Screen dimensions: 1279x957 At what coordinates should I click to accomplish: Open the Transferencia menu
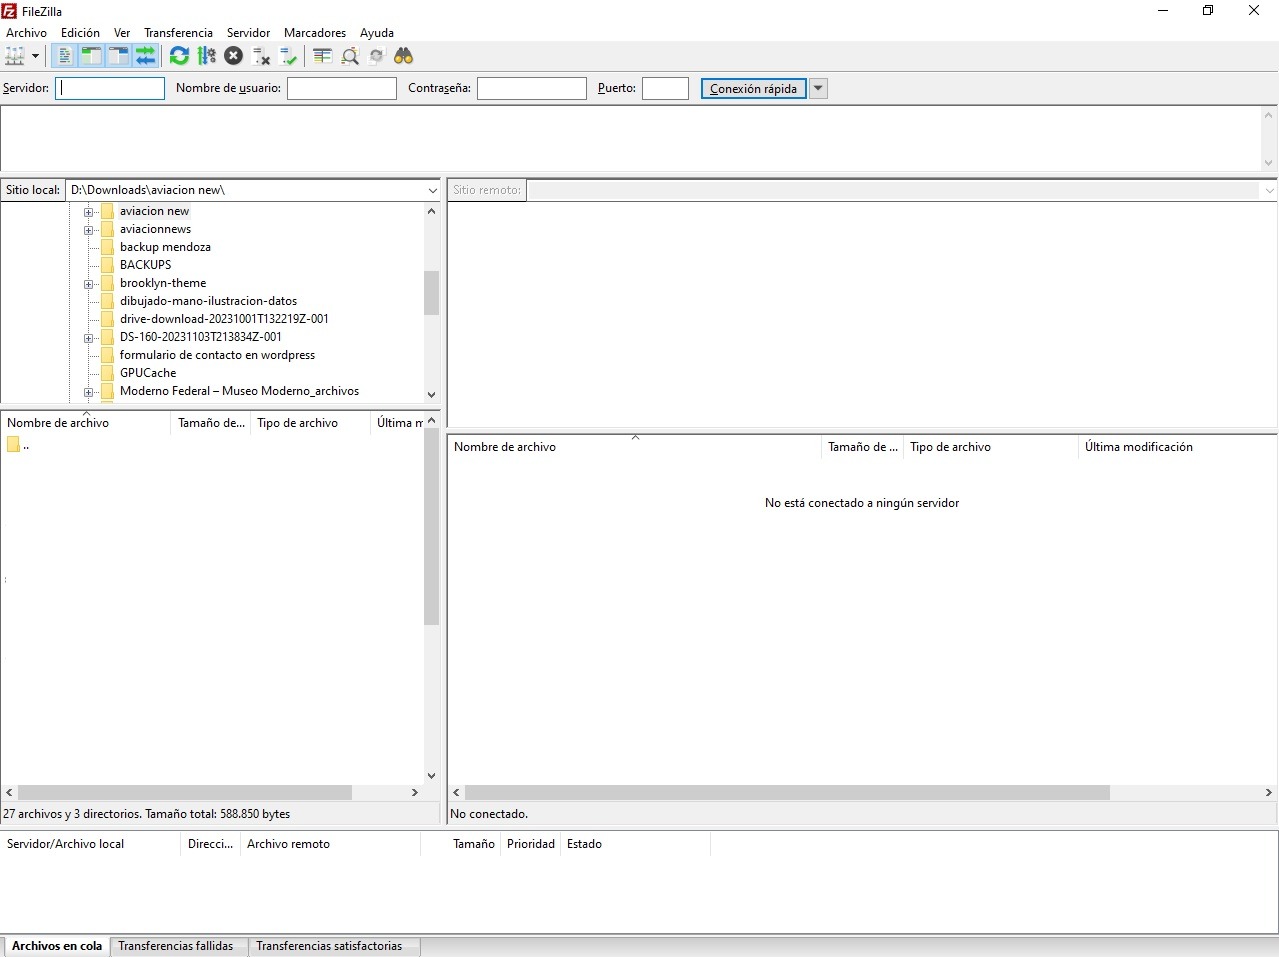(x=178, y=33)
